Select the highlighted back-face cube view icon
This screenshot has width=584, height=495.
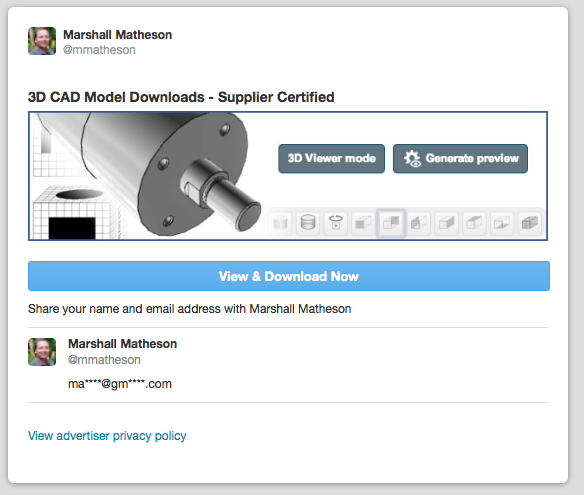[x=391, y=223]
